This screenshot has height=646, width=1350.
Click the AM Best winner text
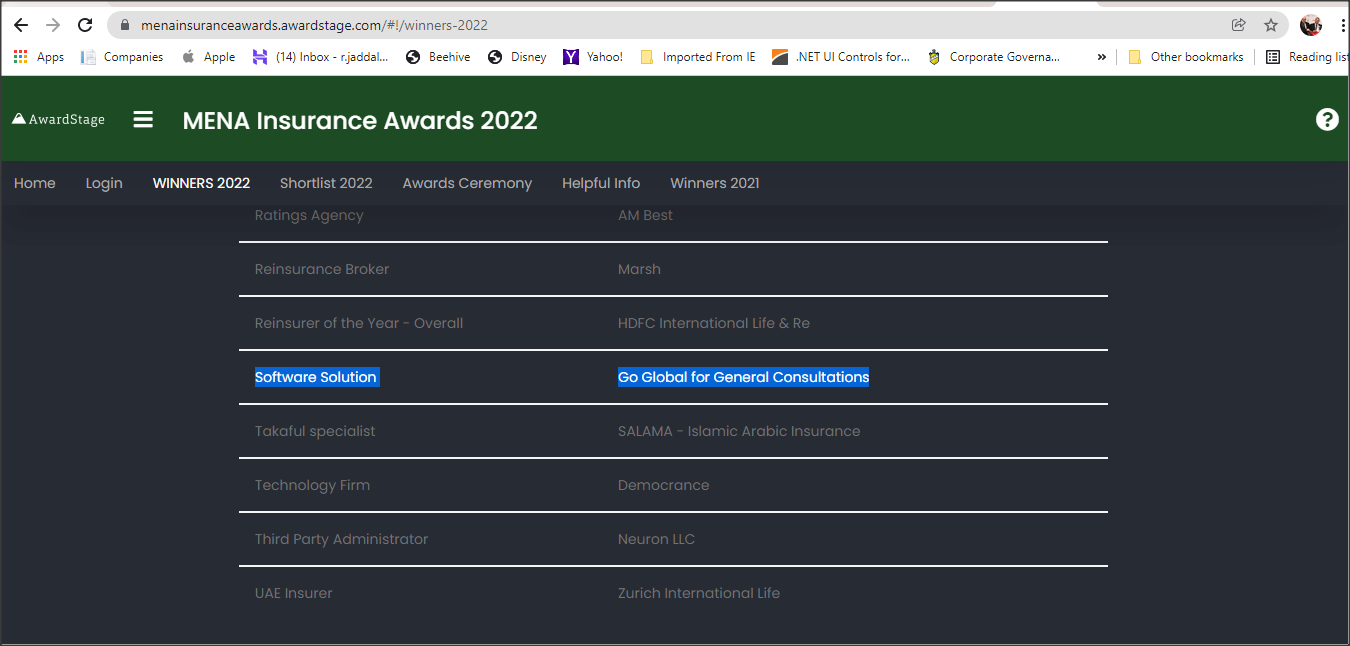[645, 215]
